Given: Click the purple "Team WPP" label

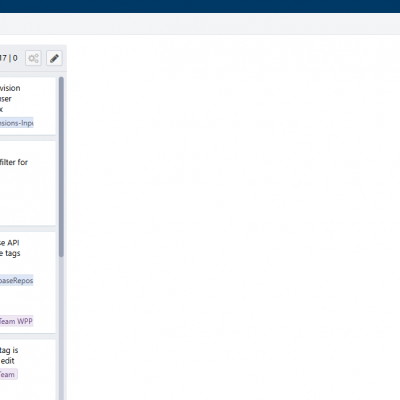Looking at the screenshot, I should [x=17, y=321].
